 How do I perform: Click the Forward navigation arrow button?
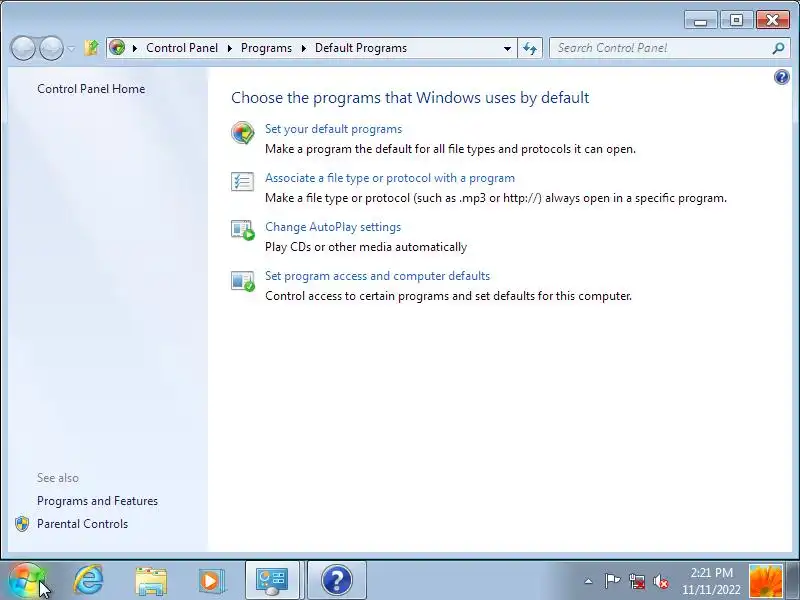[x=51, y=48]
